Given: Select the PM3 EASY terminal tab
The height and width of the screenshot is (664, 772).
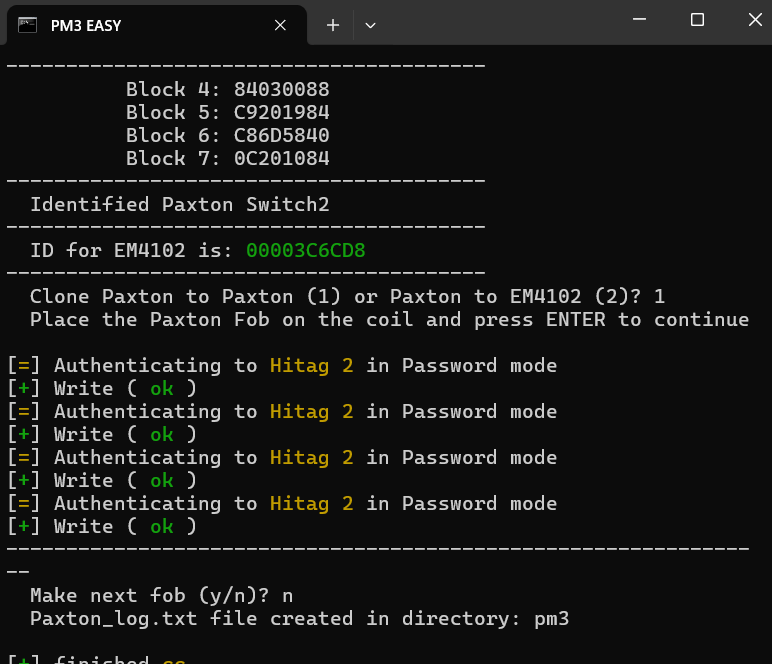Looking at the screenshot, I should [157, 25].
